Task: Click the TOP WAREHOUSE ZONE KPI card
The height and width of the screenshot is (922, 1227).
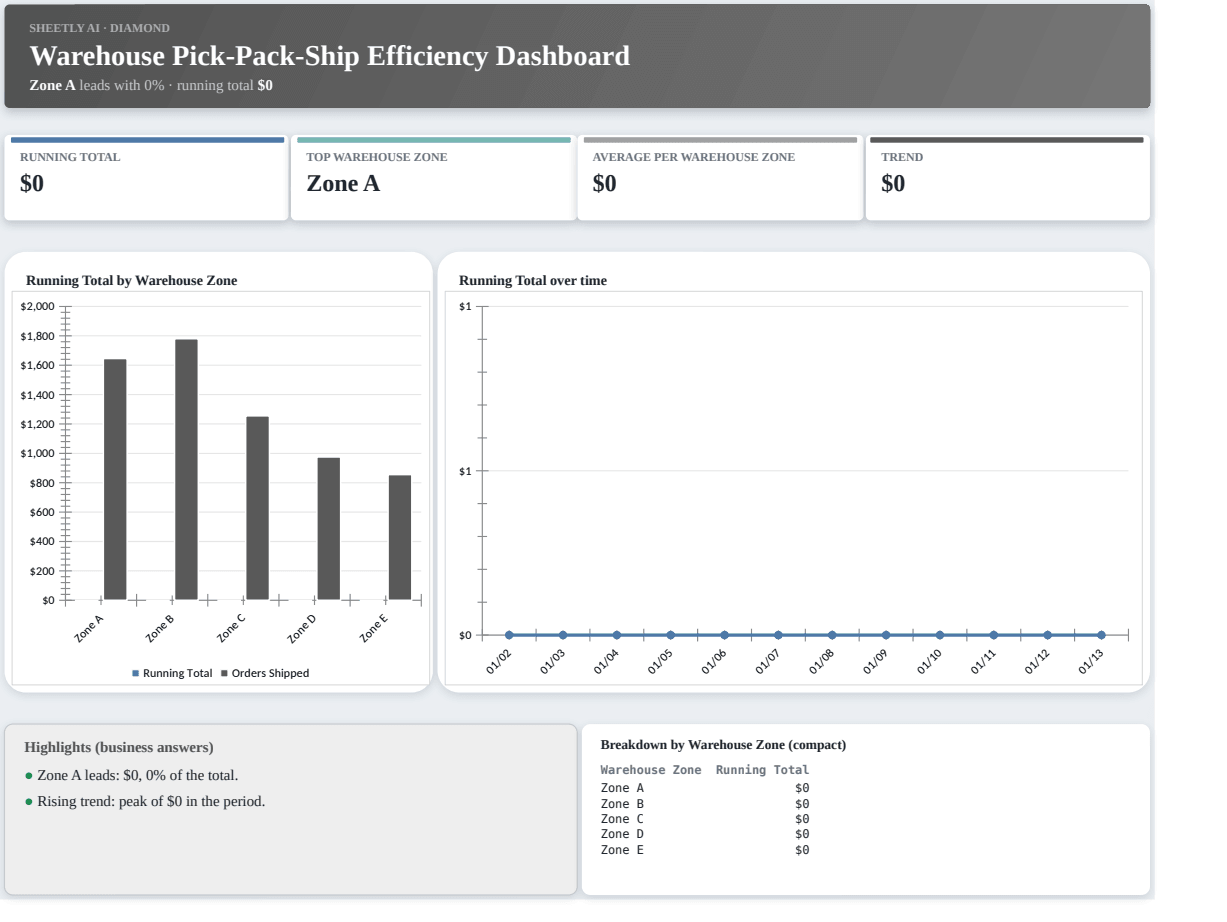Action: tap(433, 179)
